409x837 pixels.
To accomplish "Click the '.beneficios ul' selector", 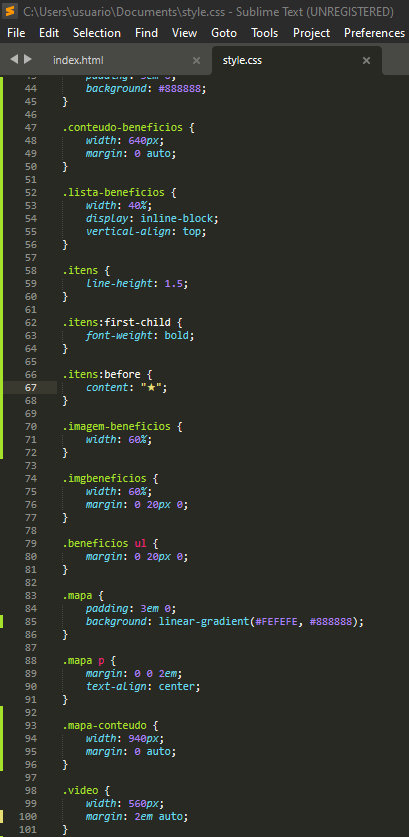I will click(x=103, y=544).
